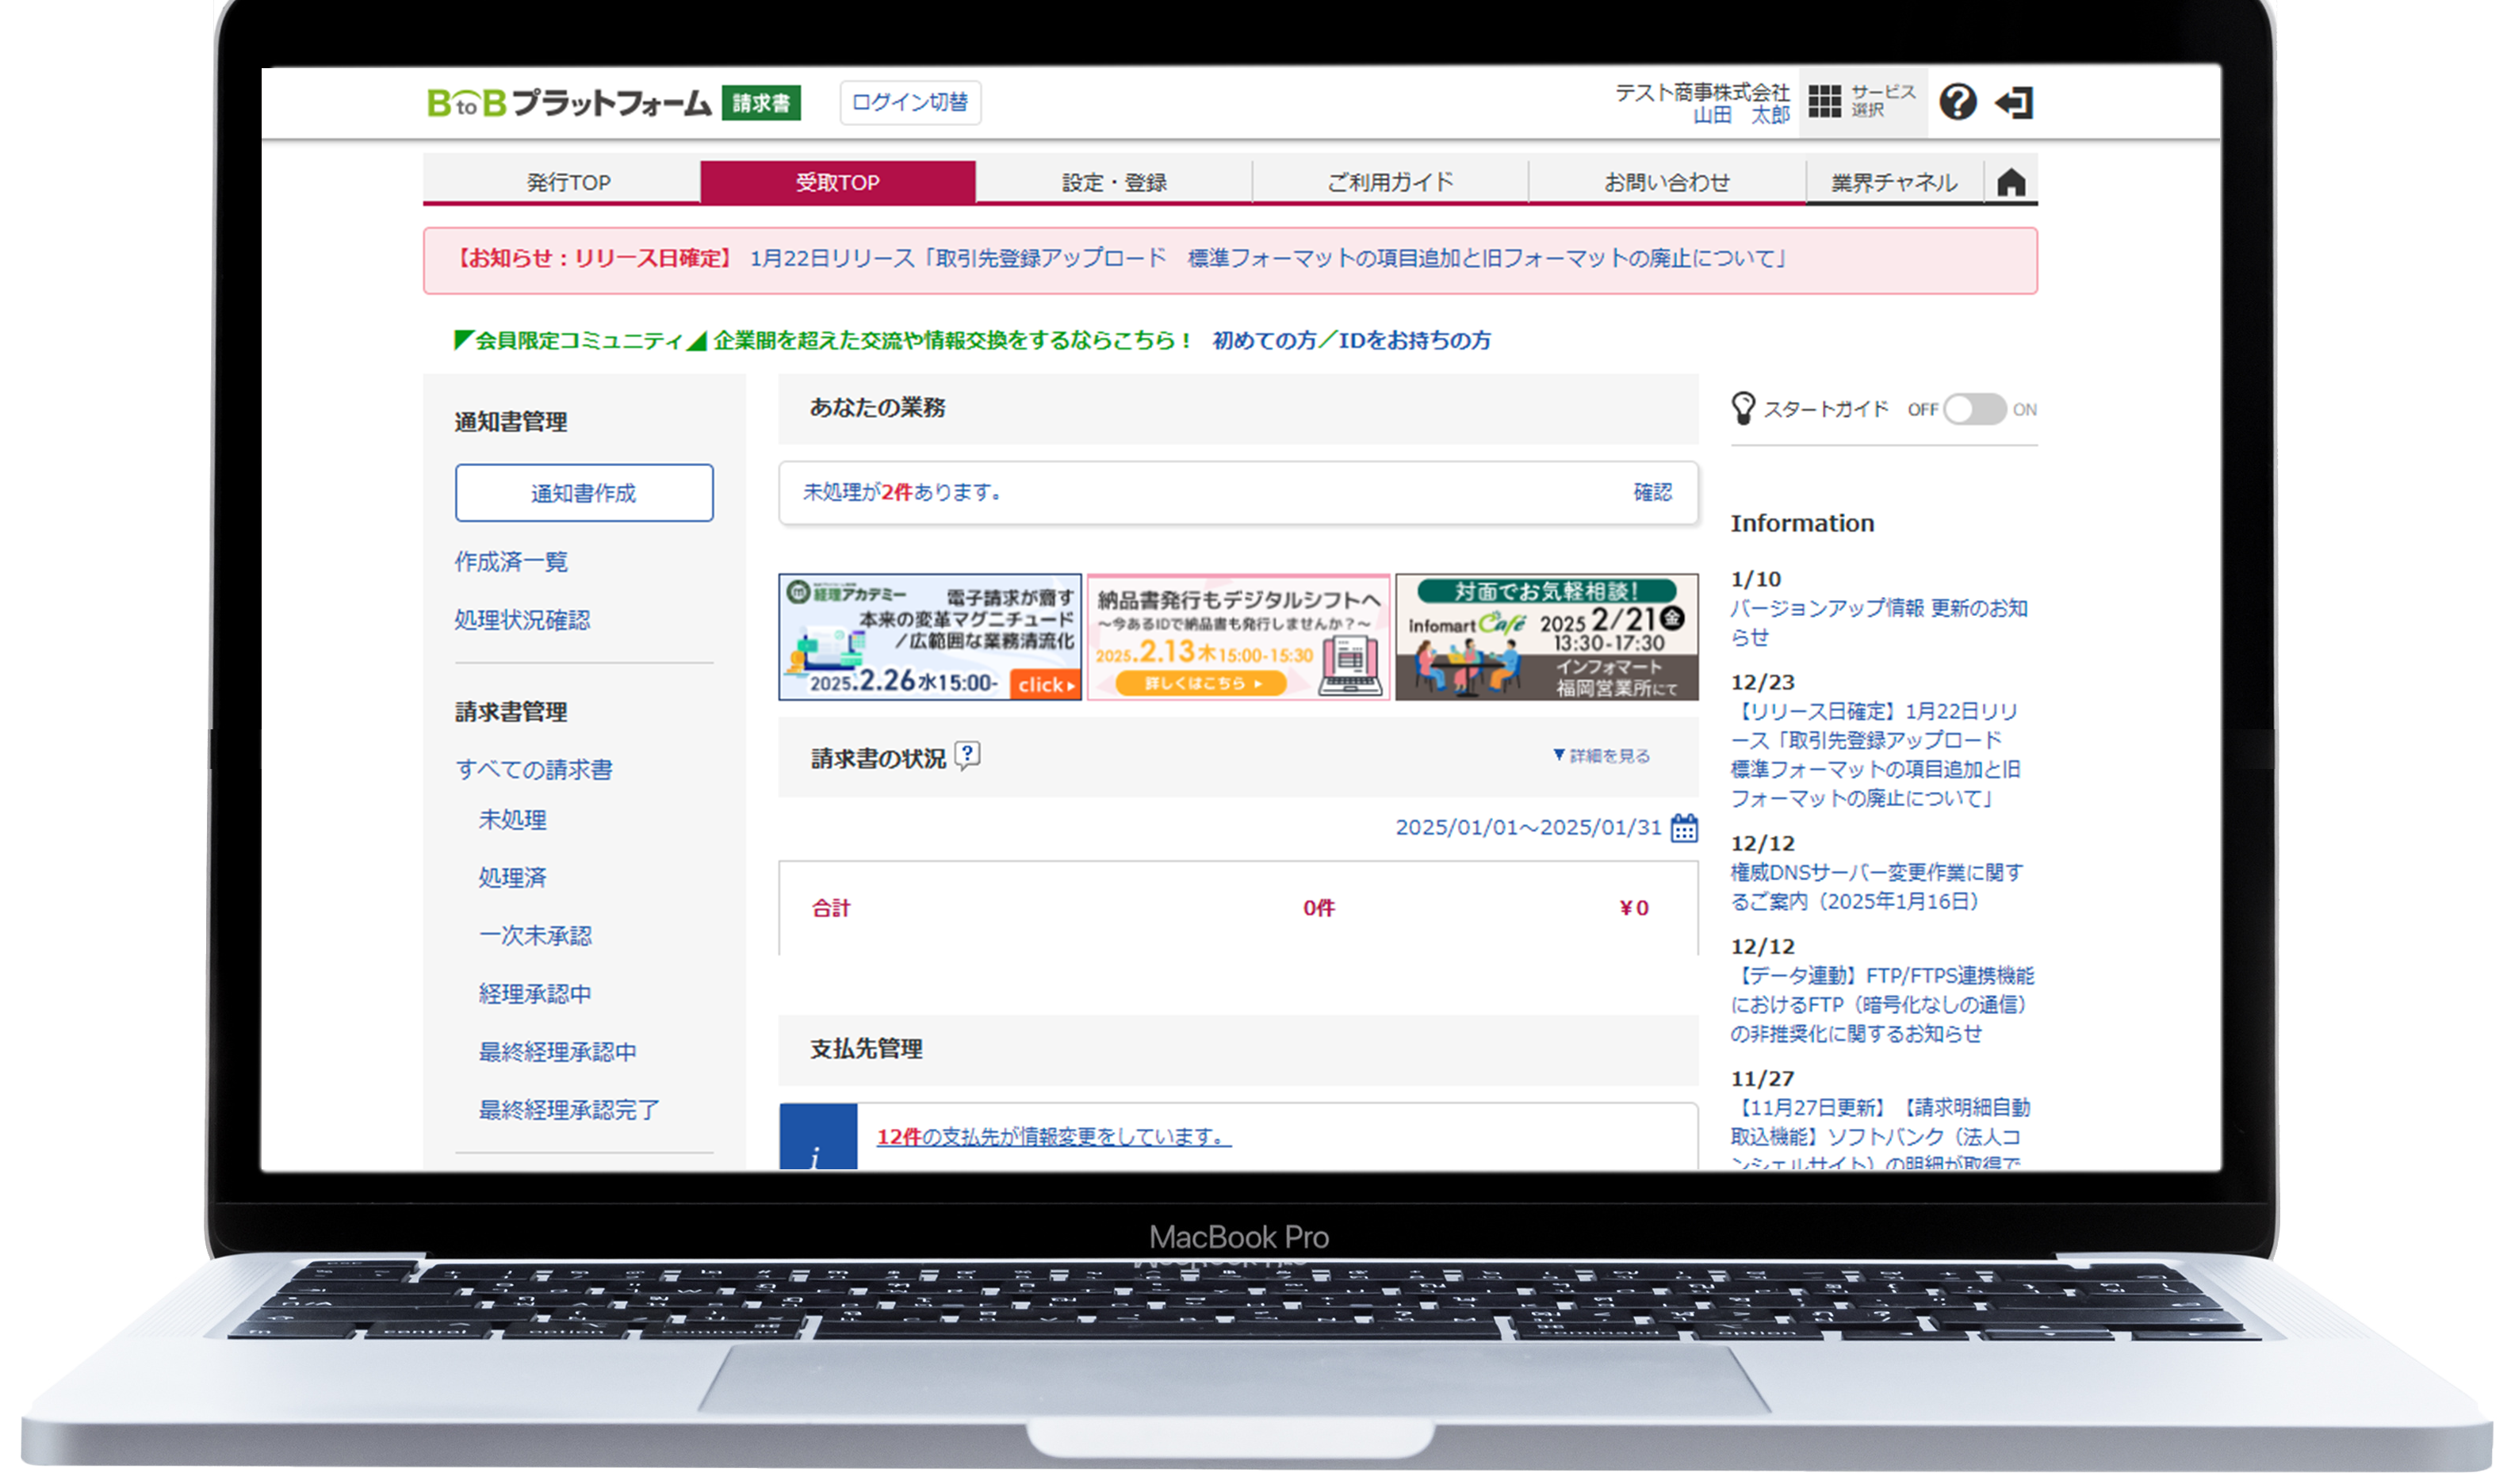Open the Infomart Café 2/21 banner

pos(1547,637)
